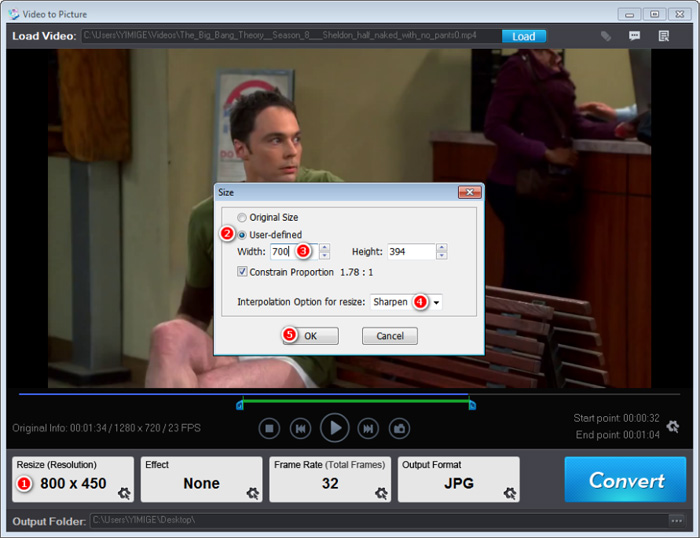Open Output Format settings gear
Image resolution: width=700 pixels, height=538 pixels.
tap(510, 493)
